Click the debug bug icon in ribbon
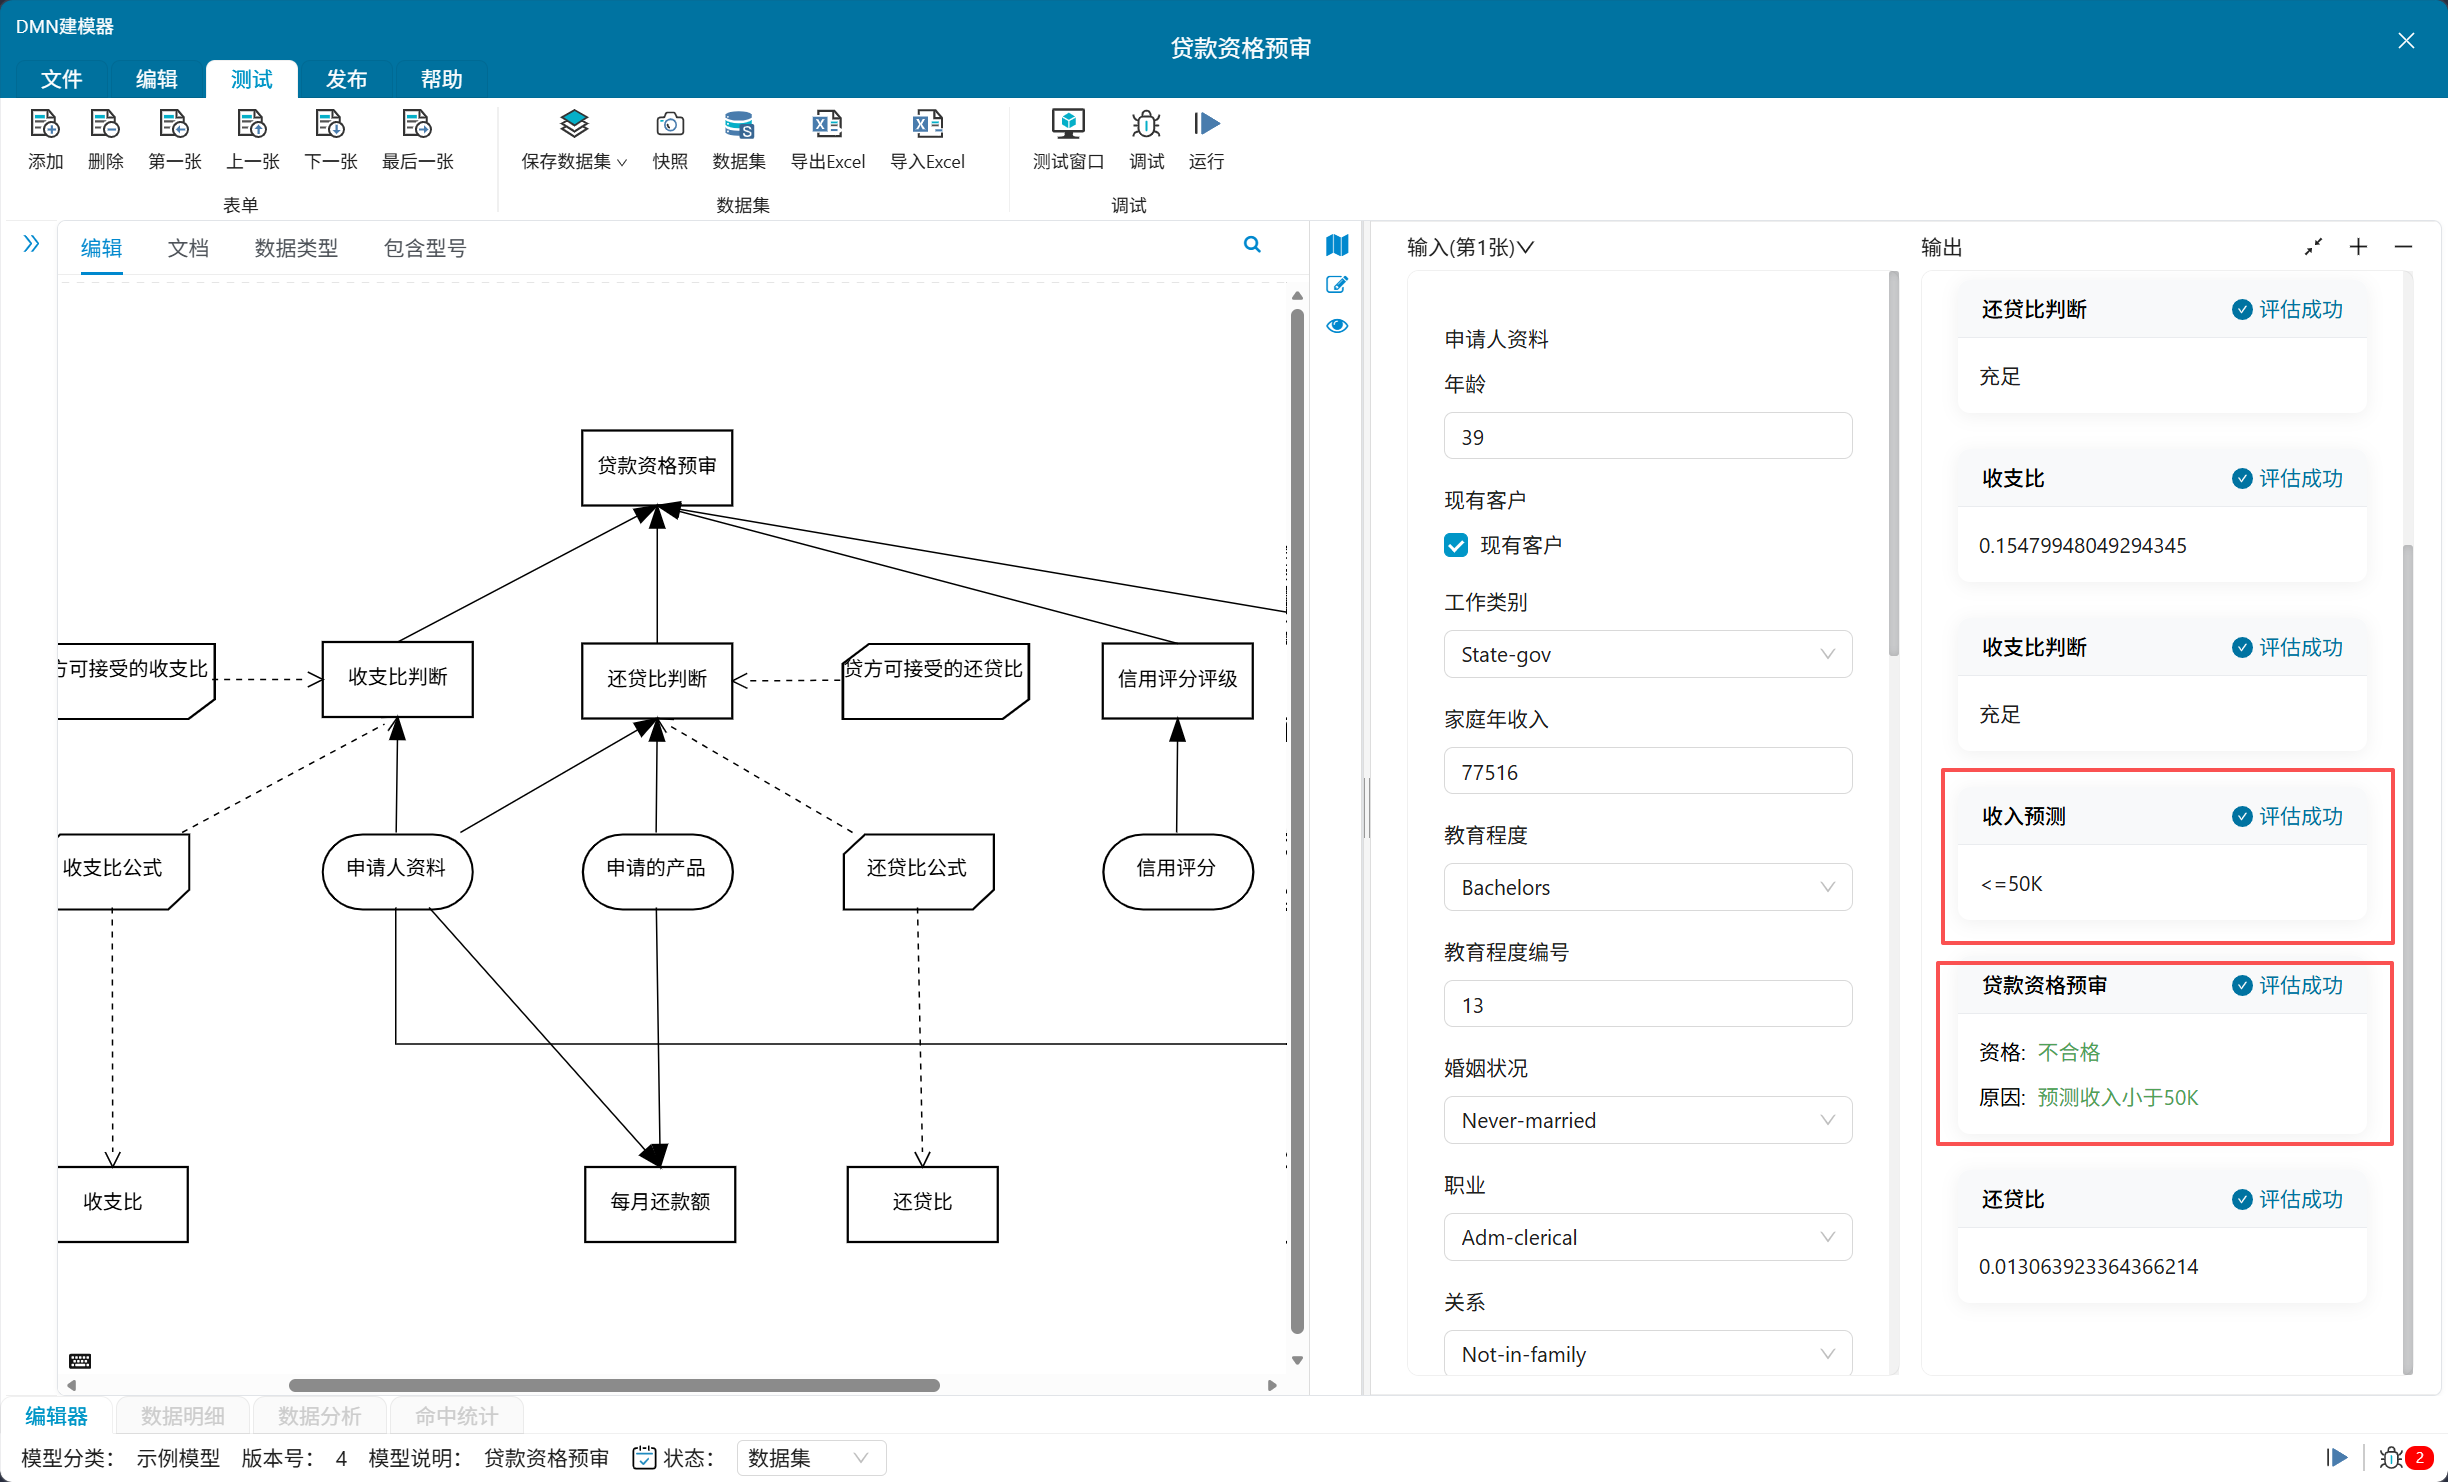 tap(1146, 125)
